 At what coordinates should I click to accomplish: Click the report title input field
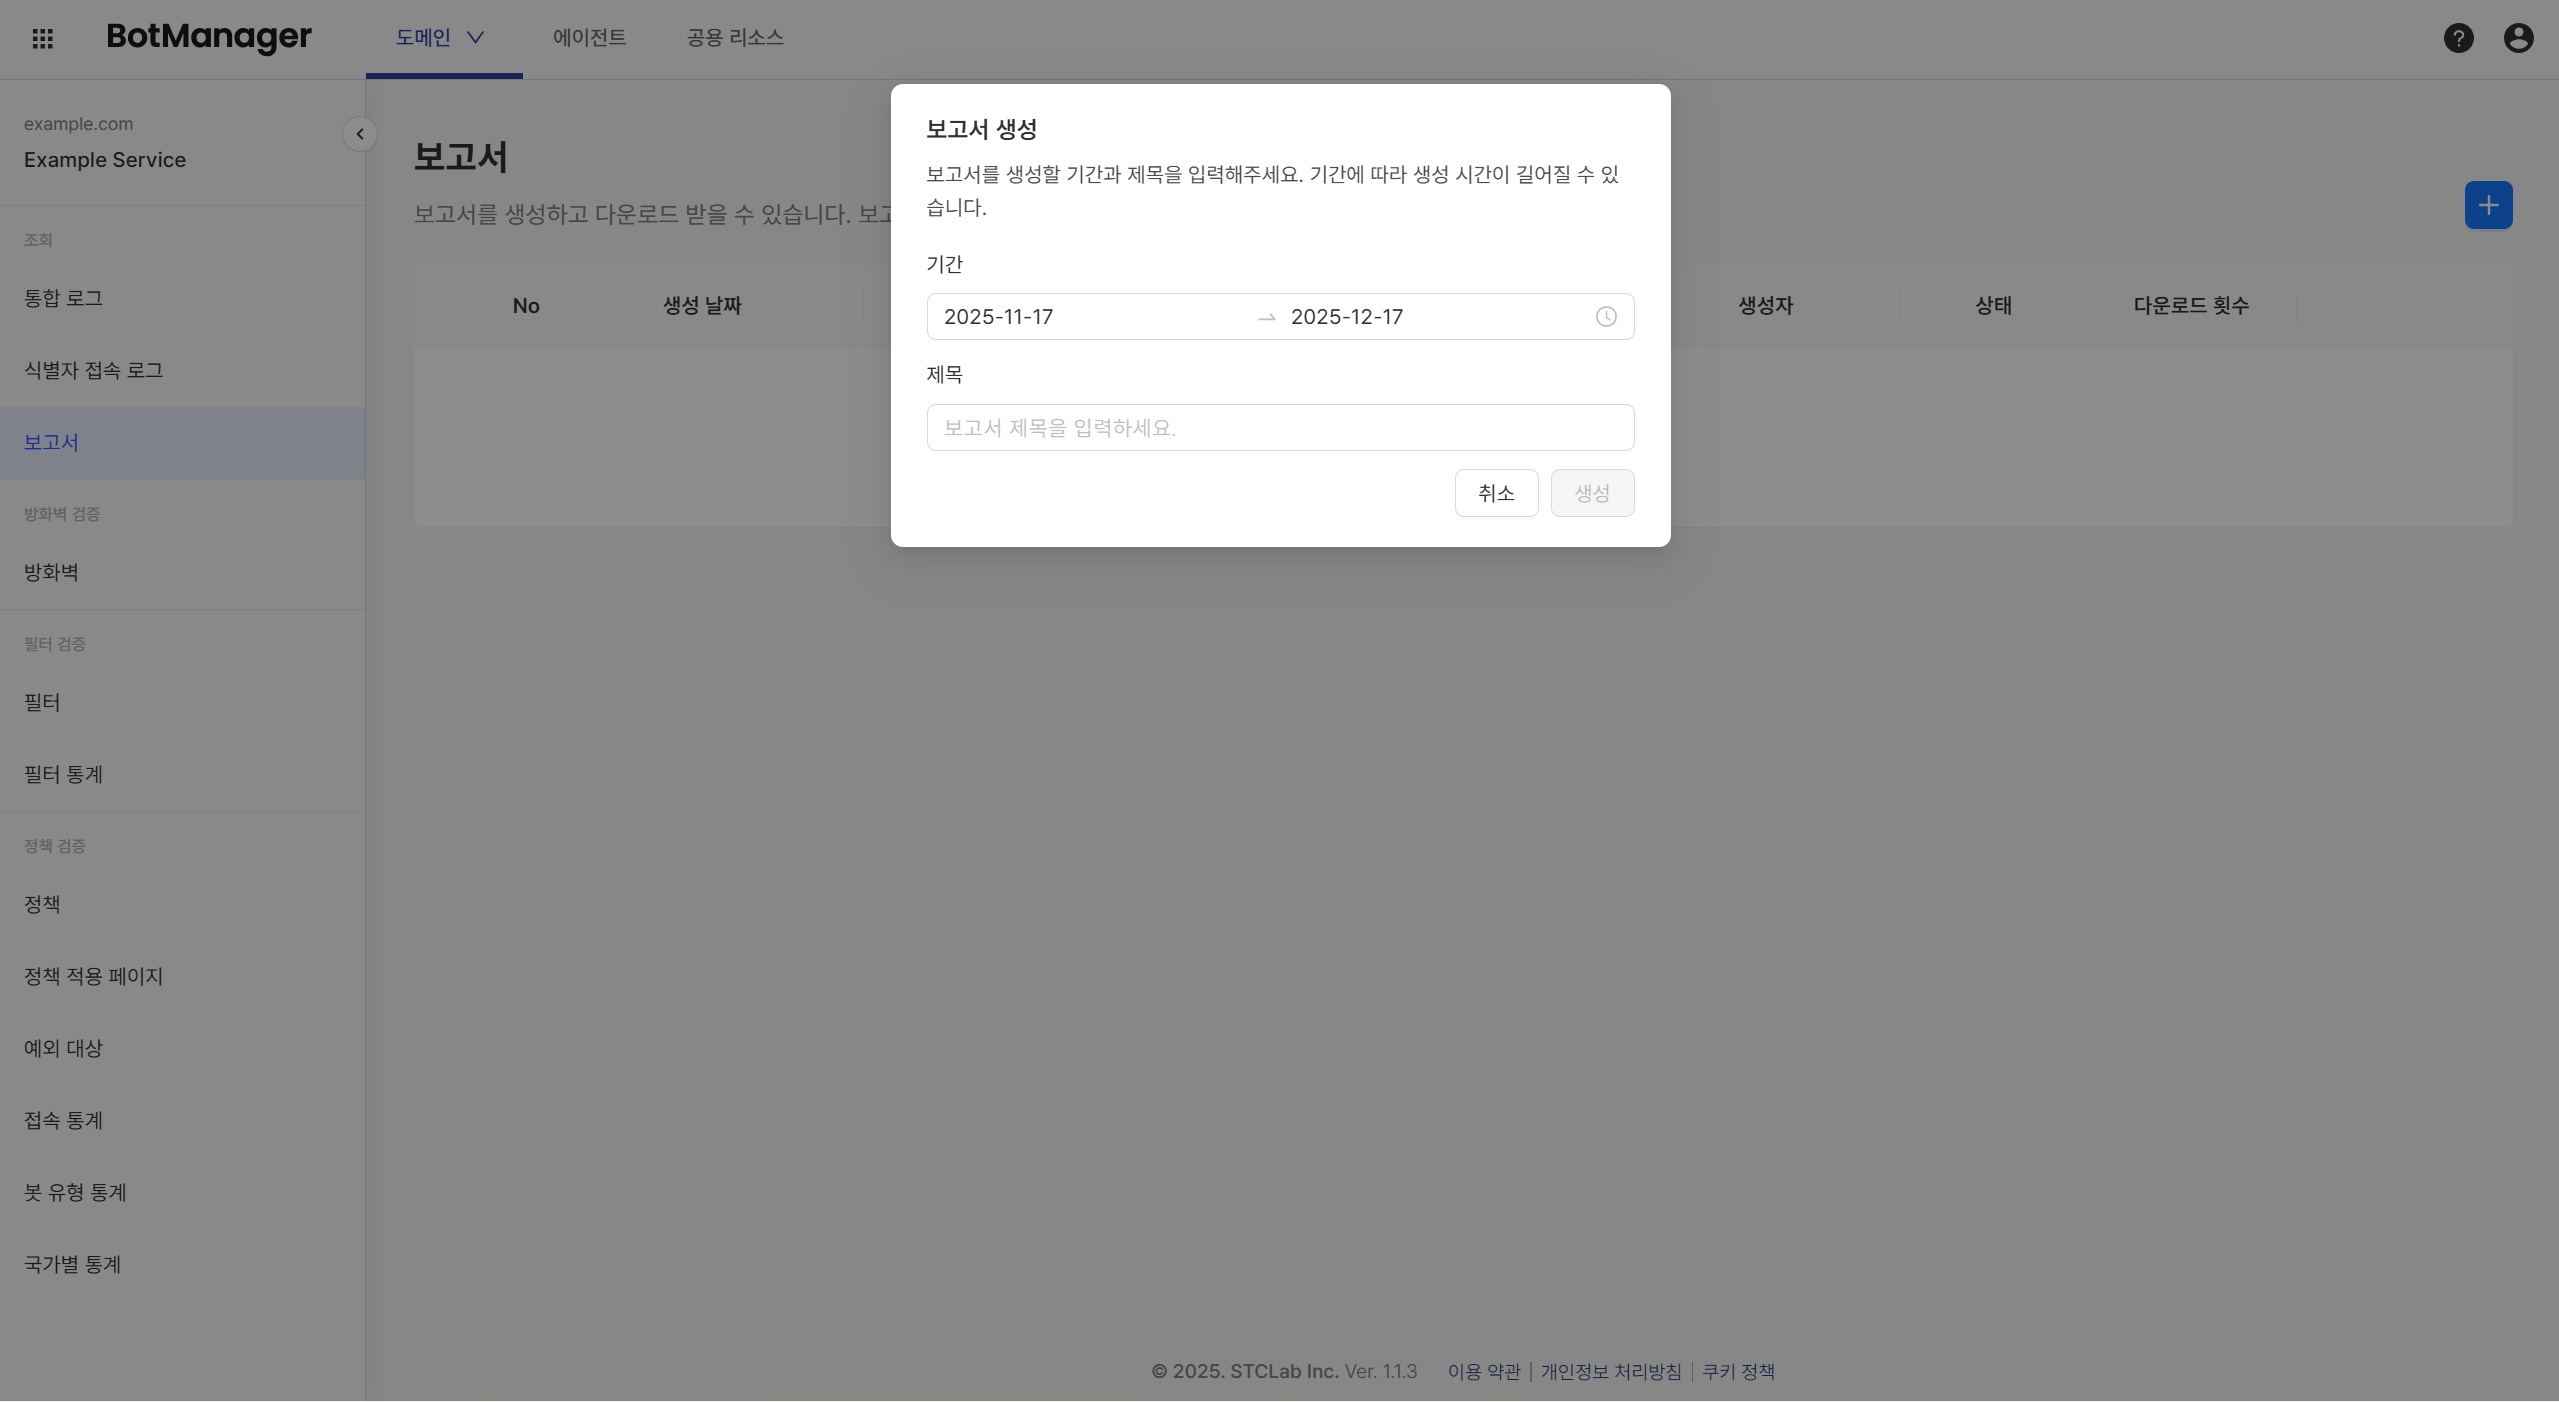coord(1279,427)
